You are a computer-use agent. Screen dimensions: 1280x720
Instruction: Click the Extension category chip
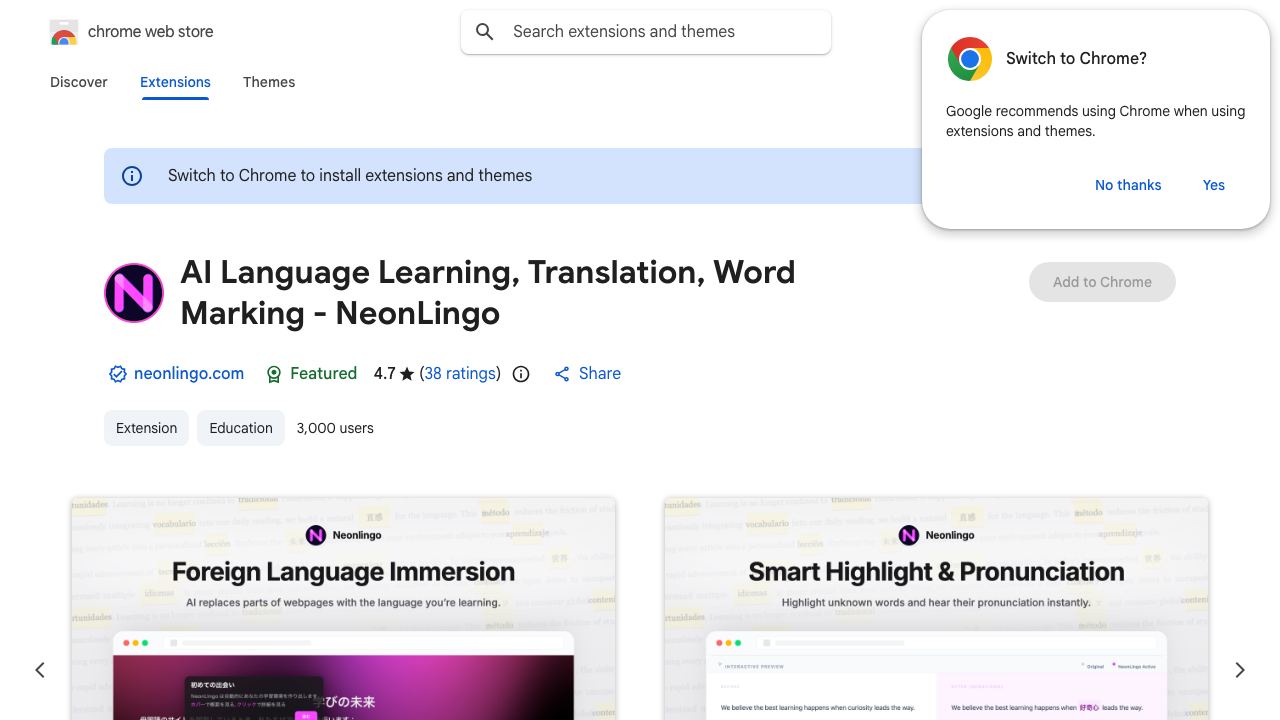146,428
